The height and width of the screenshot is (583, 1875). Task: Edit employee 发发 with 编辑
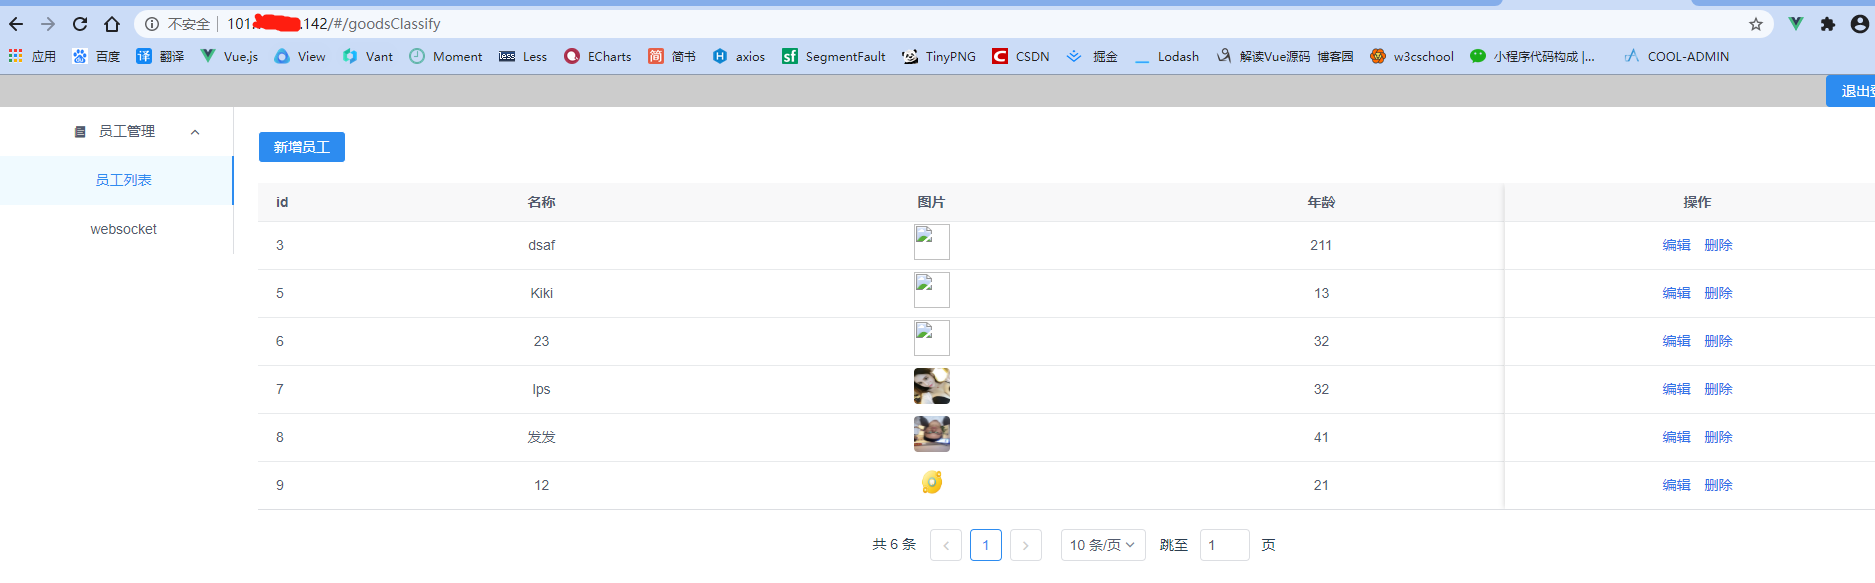(x=1676, y=437)
